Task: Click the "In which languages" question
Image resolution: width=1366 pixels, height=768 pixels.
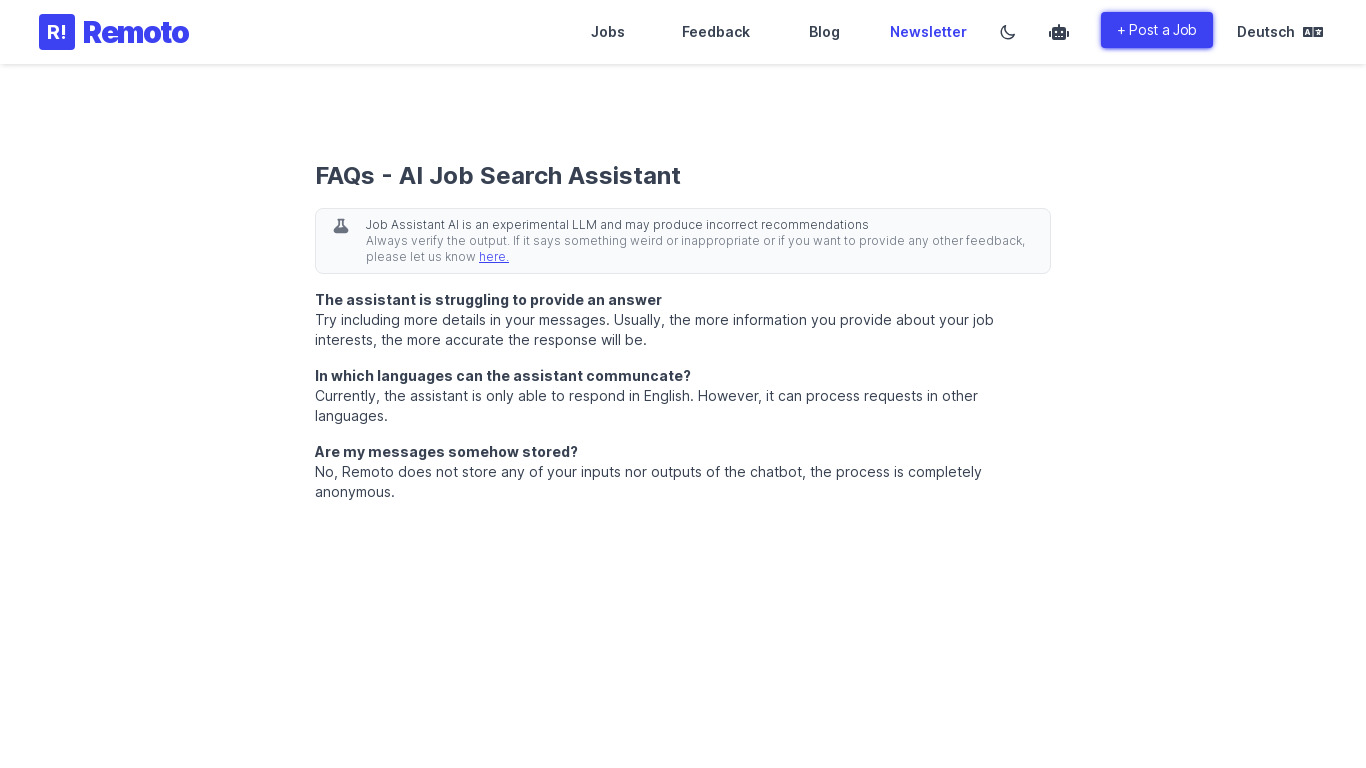Action: tap(502, 376)
